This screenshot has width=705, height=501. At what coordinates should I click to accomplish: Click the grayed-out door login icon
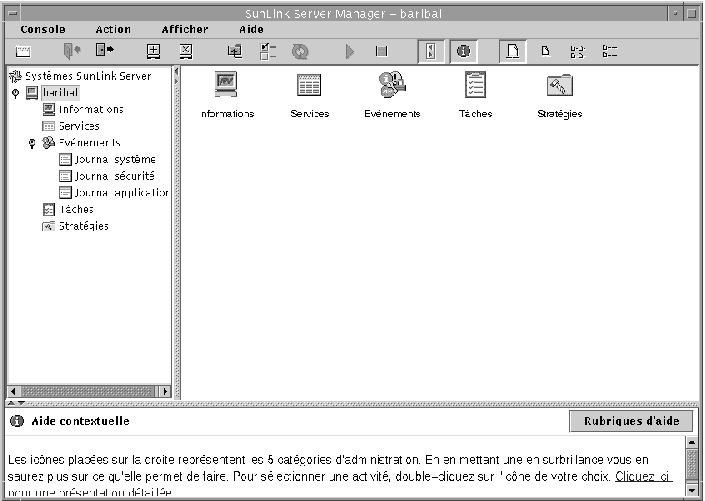(x=71, y=51)
